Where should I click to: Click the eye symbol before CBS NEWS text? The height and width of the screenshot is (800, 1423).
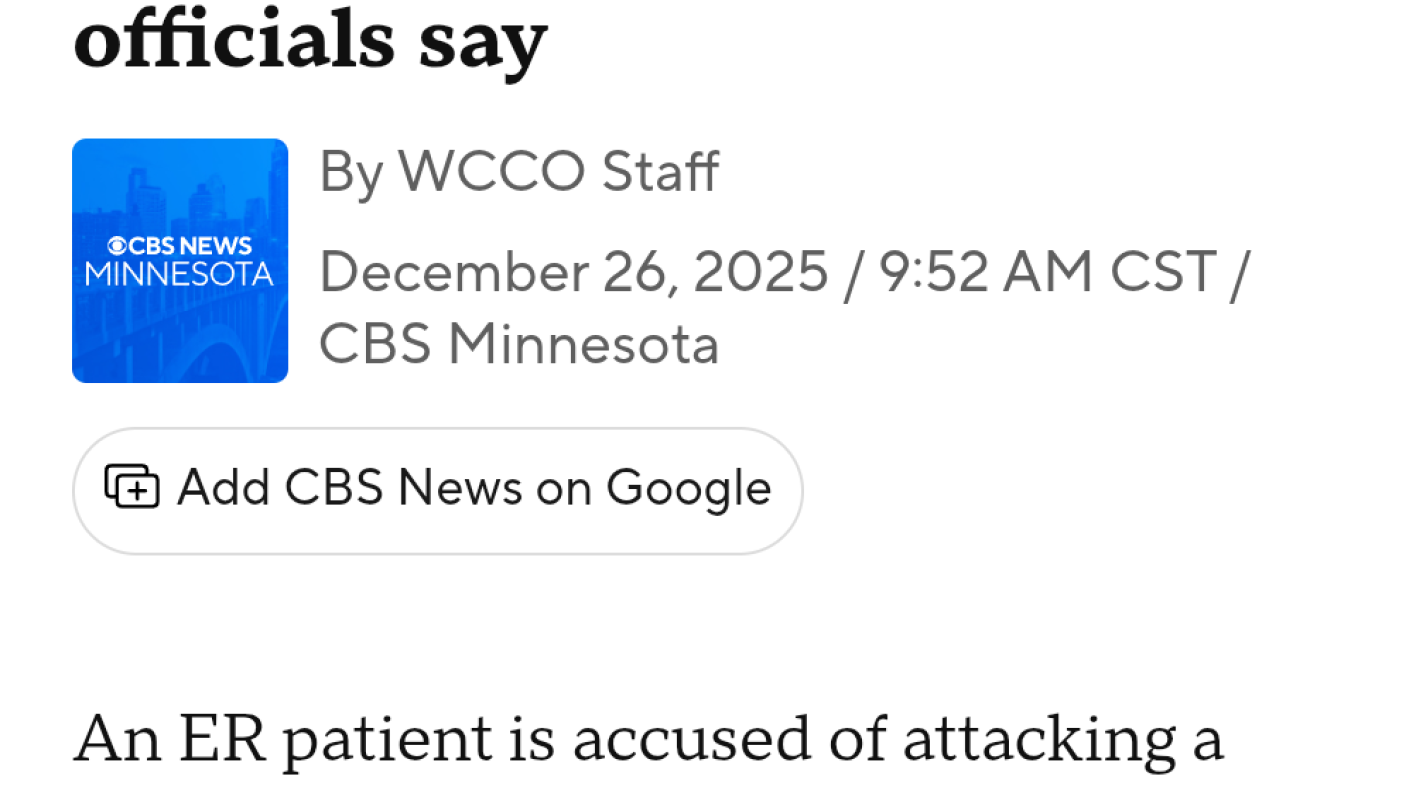[117, 245]
